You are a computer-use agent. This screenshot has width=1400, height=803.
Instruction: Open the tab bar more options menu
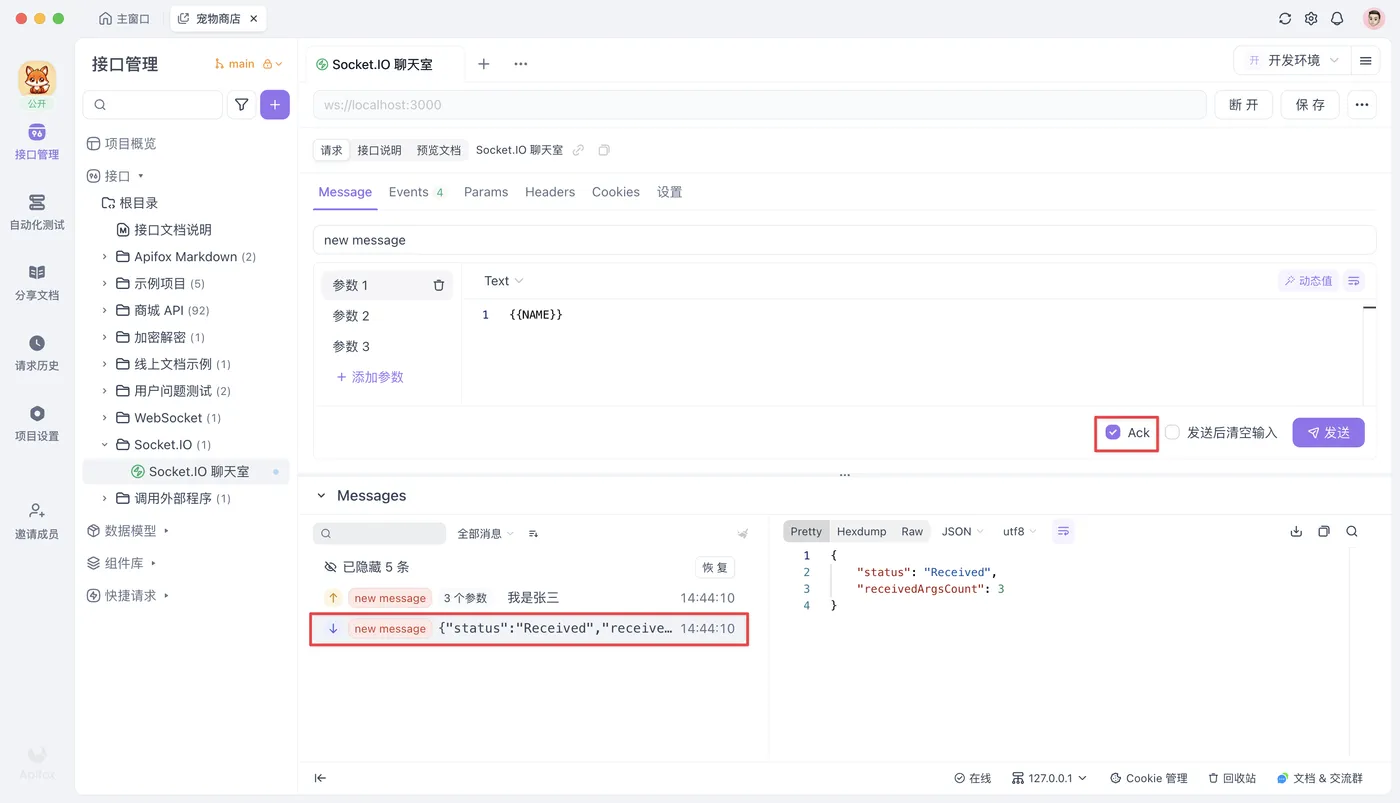click(x=520, y=64)
